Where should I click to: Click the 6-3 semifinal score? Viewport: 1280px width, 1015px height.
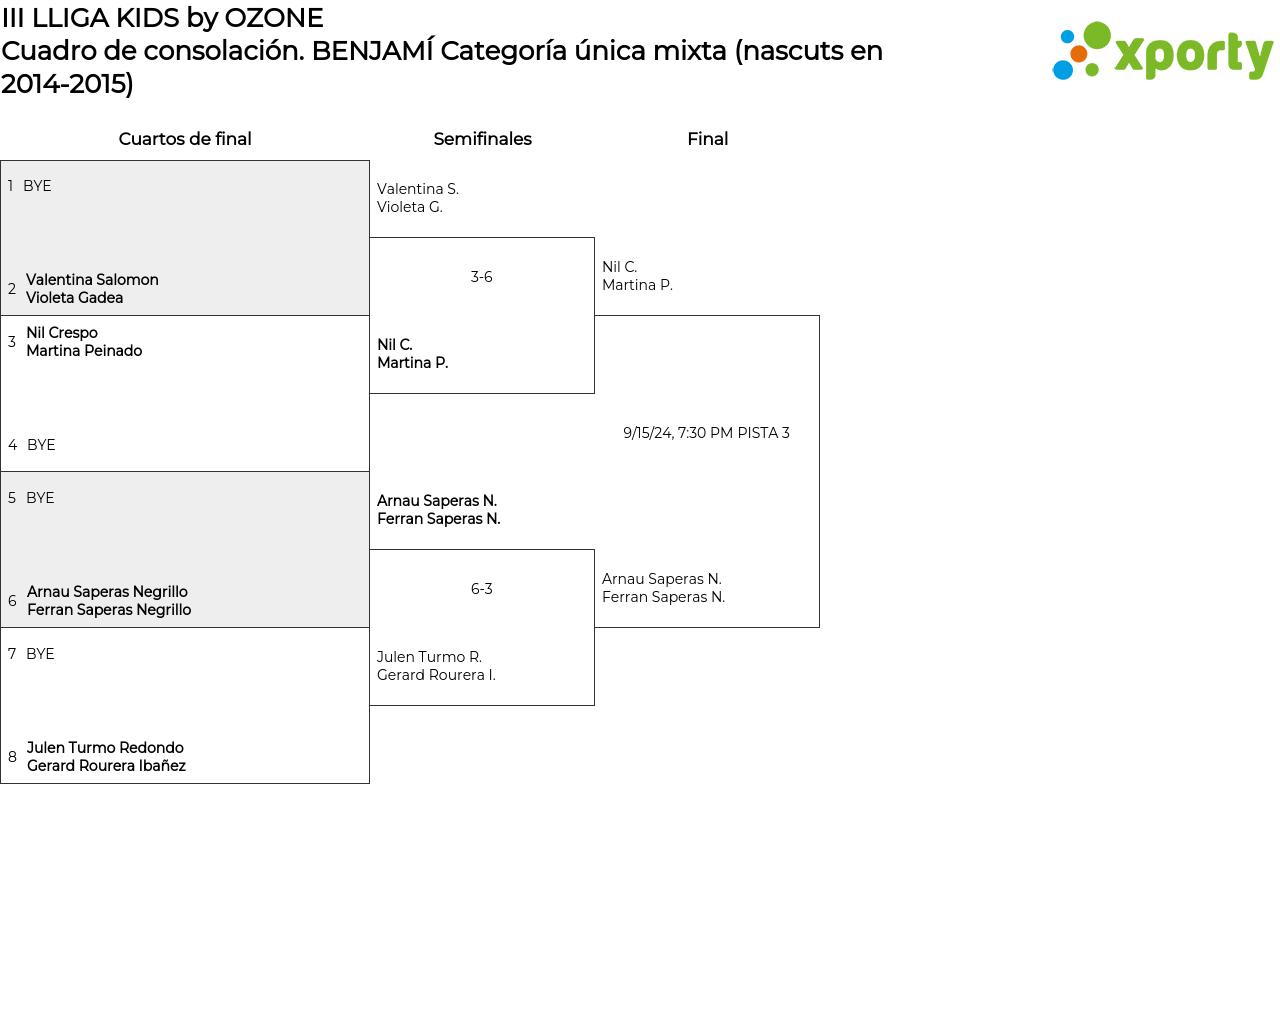coord(481,589)
